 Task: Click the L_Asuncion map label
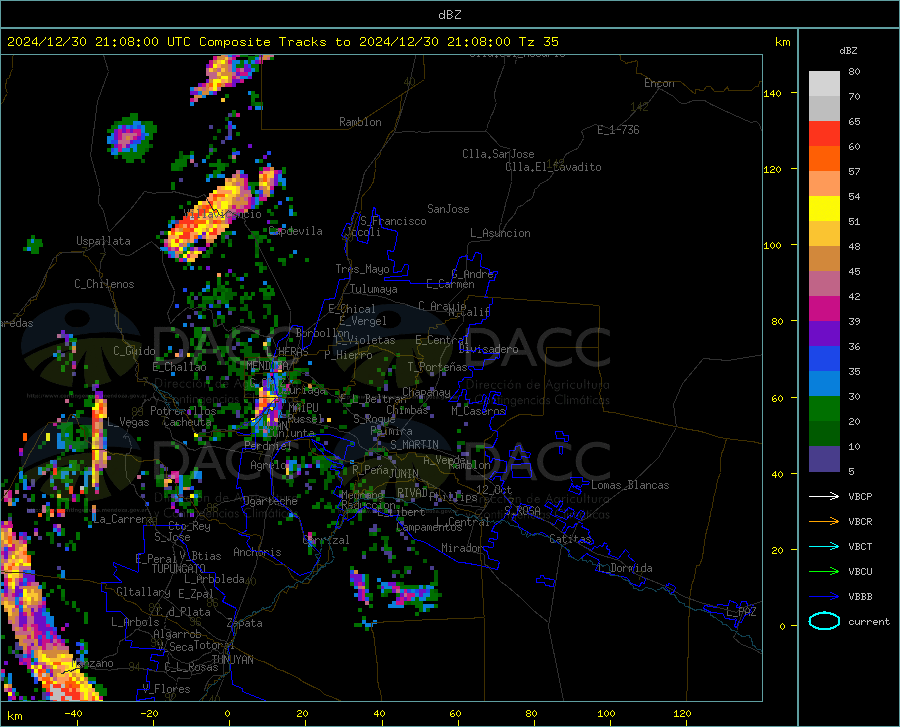tap(500, 233)
